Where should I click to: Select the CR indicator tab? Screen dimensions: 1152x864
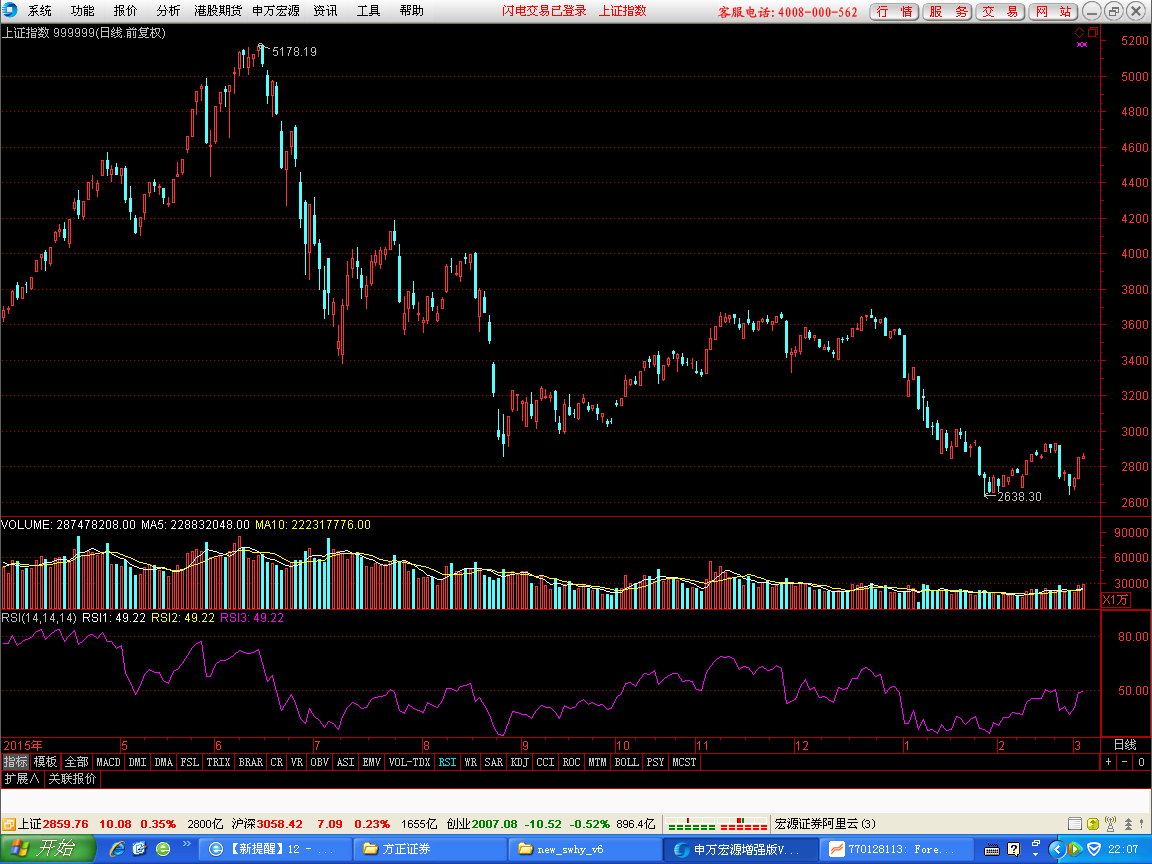pyautogui.click(x=276, y=763)
